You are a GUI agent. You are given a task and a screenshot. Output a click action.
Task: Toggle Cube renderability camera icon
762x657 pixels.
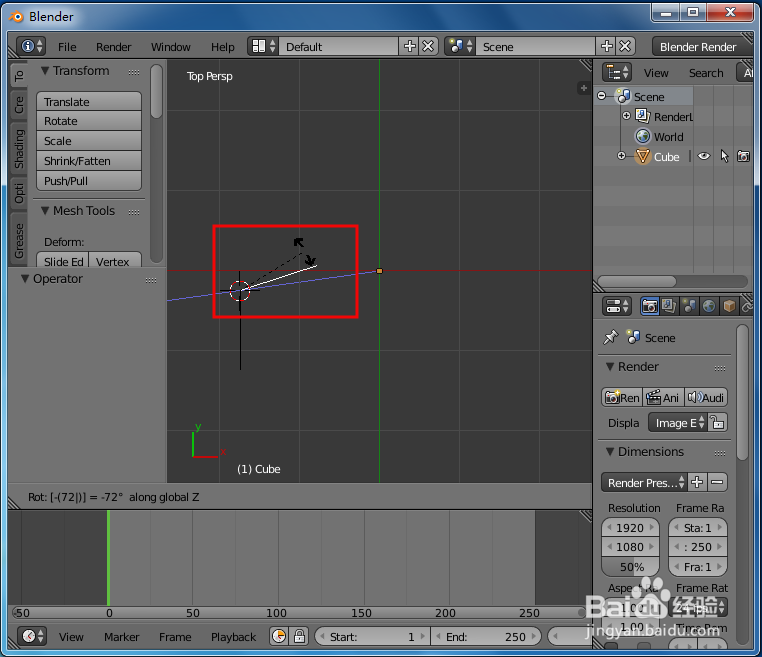(x=744, y=156)
